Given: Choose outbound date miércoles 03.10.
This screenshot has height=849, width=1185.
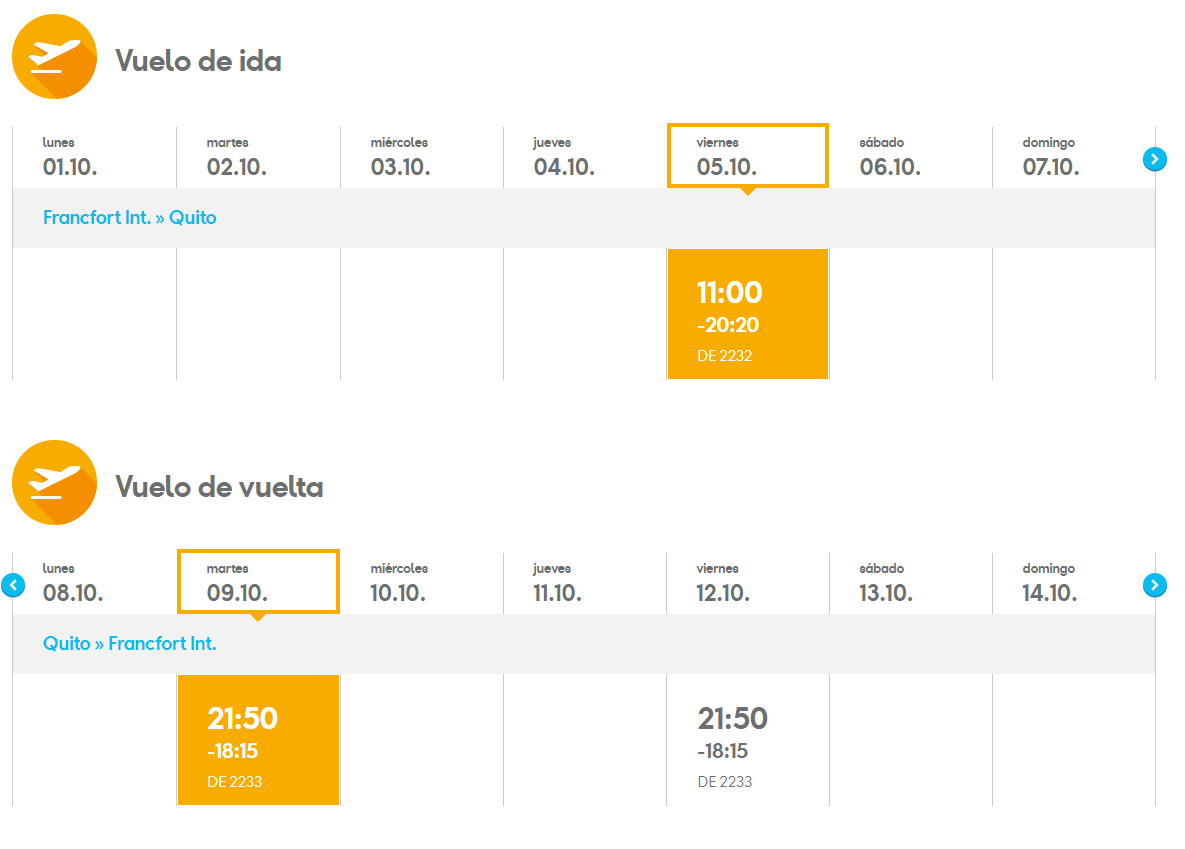Looking at the screenshot, I should [x=421, y=157].
